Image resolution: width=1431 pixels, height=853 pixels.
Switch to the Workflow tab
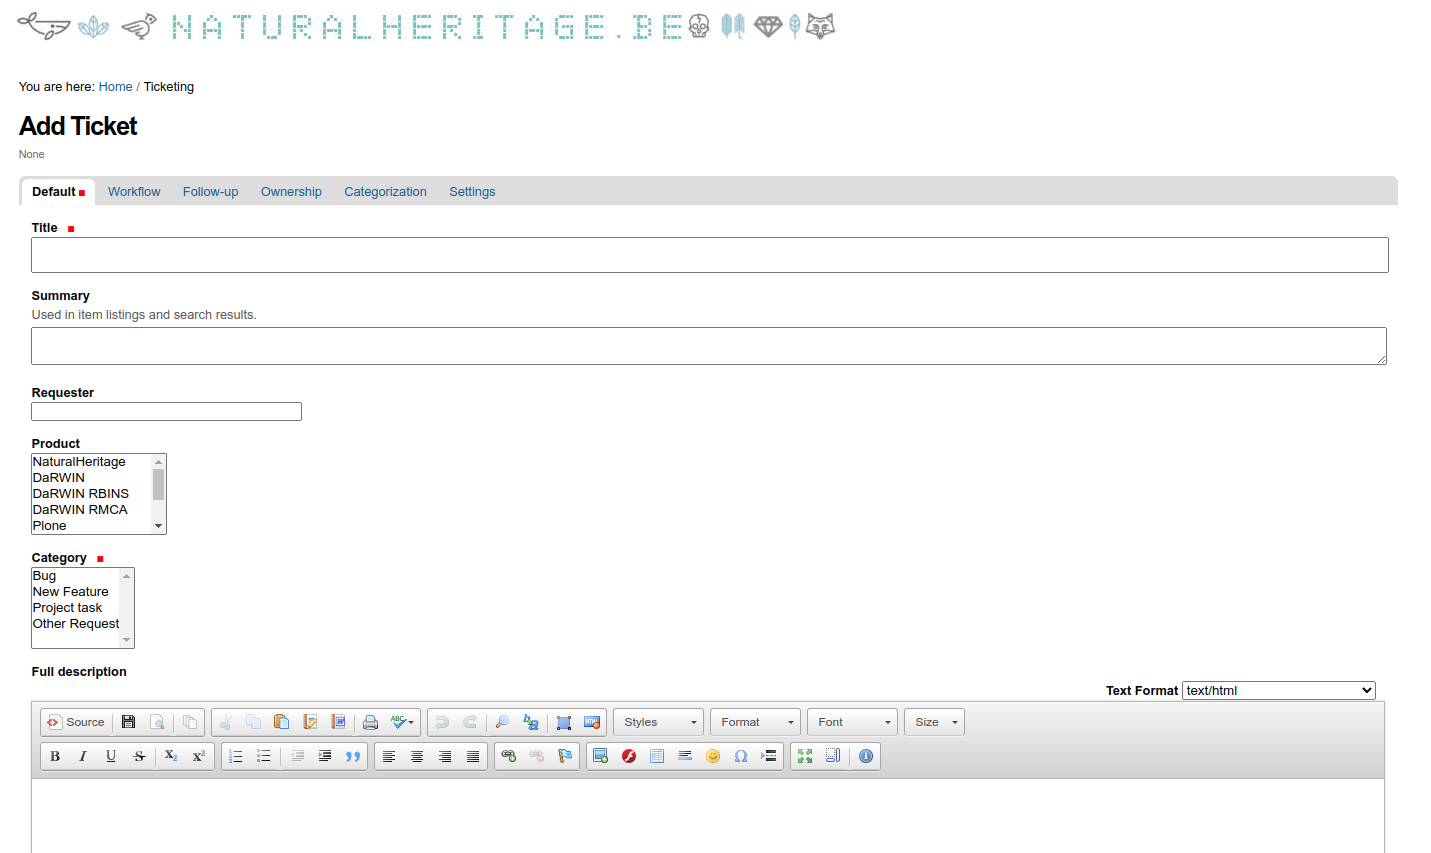pyautogui.click(x=134, y=192)
